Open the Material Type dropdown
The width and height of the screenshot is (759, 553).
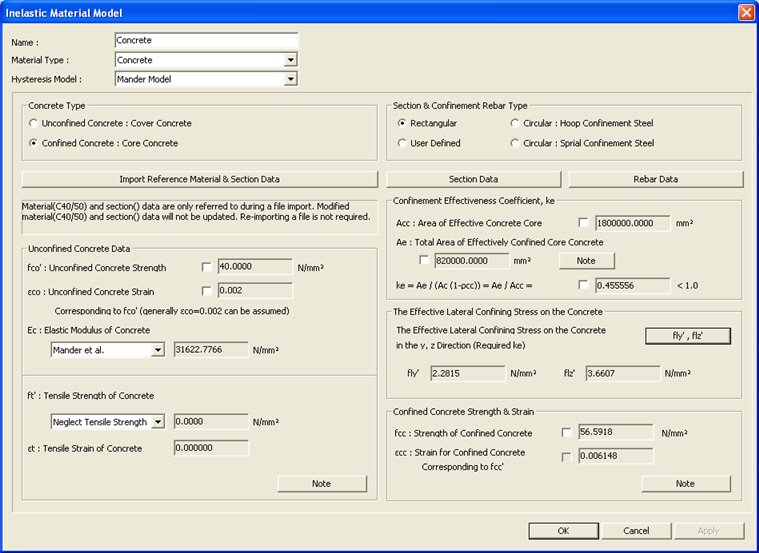pyautogui.click(x=290, y=60)
